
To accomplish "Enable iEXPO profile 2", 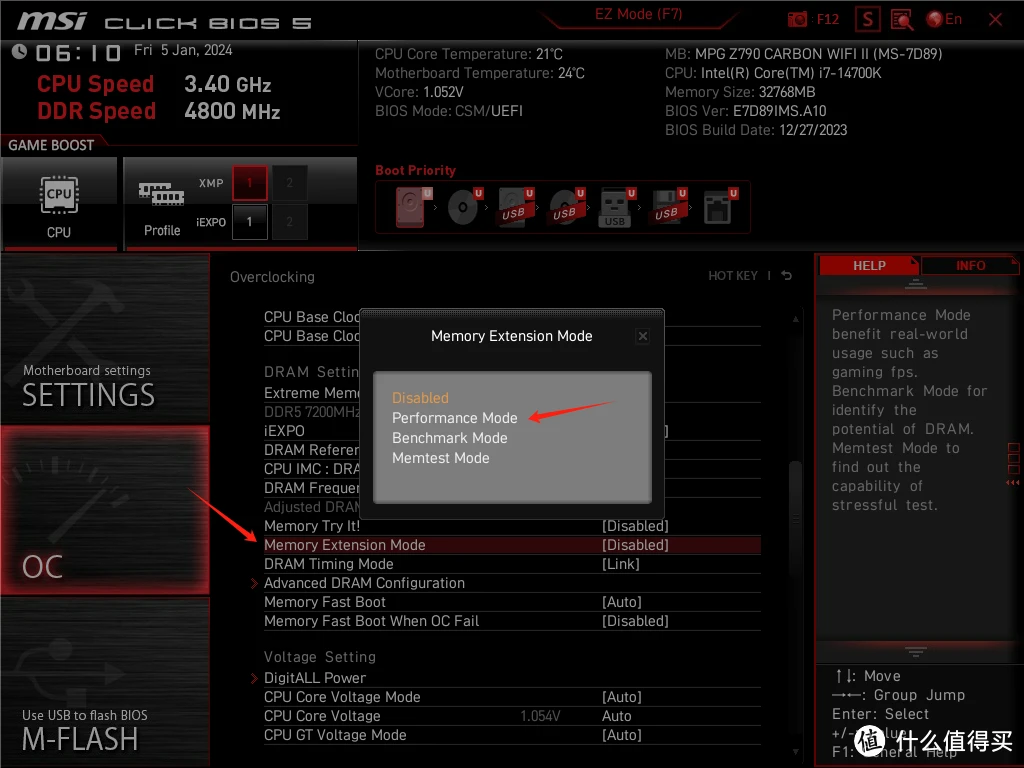I will [x=289, y=222].
